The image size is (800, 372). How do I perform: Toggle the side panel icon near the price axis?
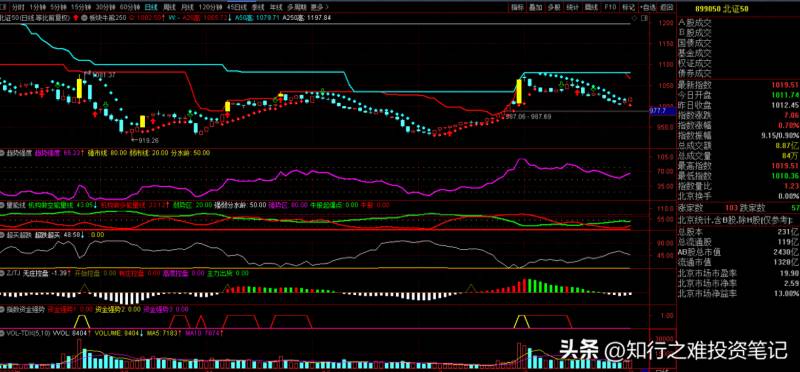pos(643,17)
